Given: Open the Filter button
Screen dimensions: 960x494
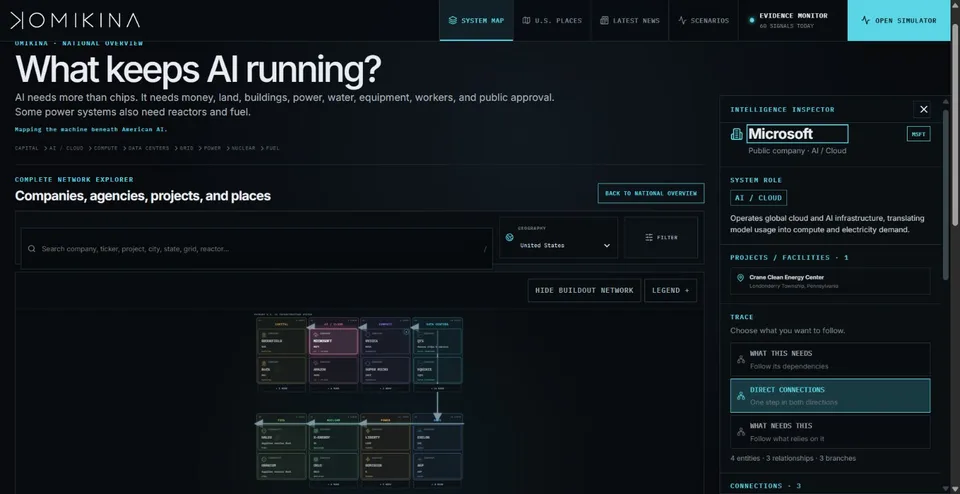Looking at the screenshot, I should pyautogui.click(x=661, y=238).
